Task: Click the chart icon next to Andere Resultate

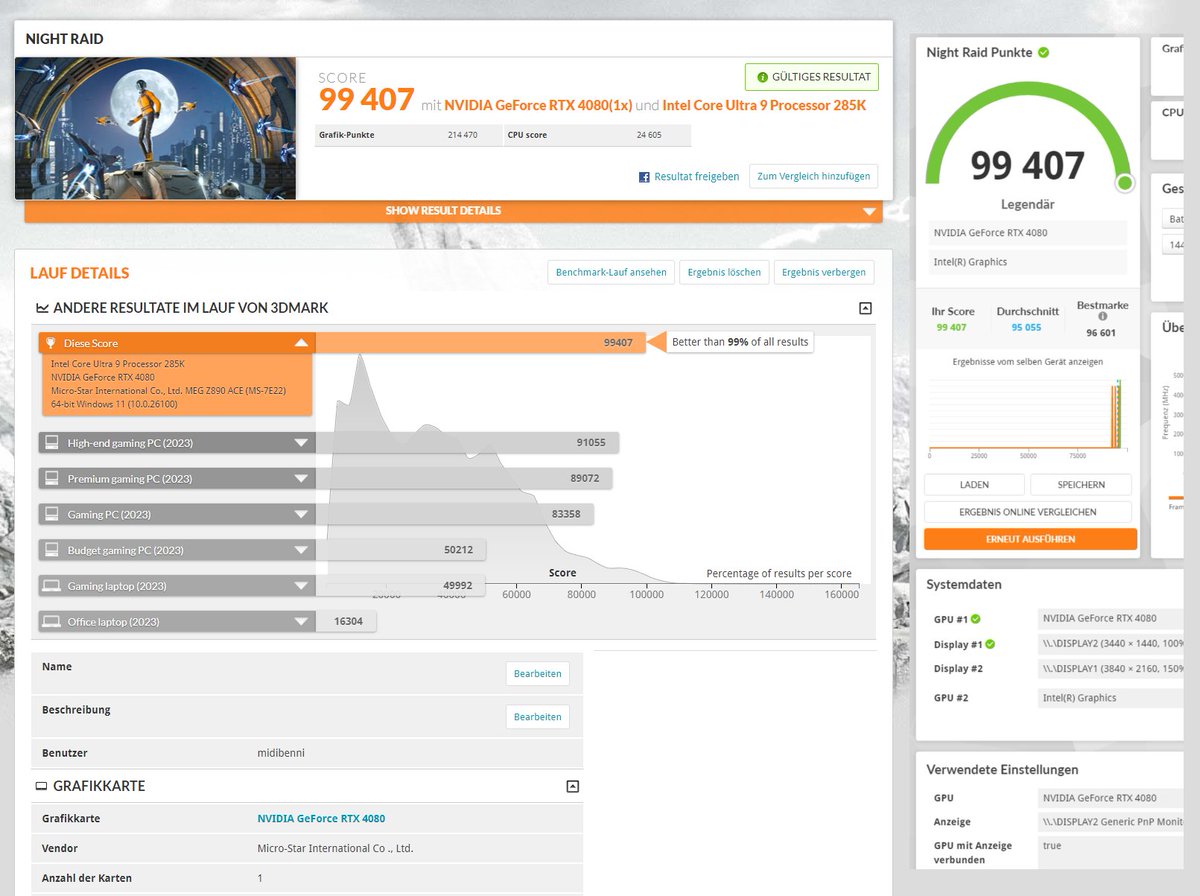Action: [42, 308]
